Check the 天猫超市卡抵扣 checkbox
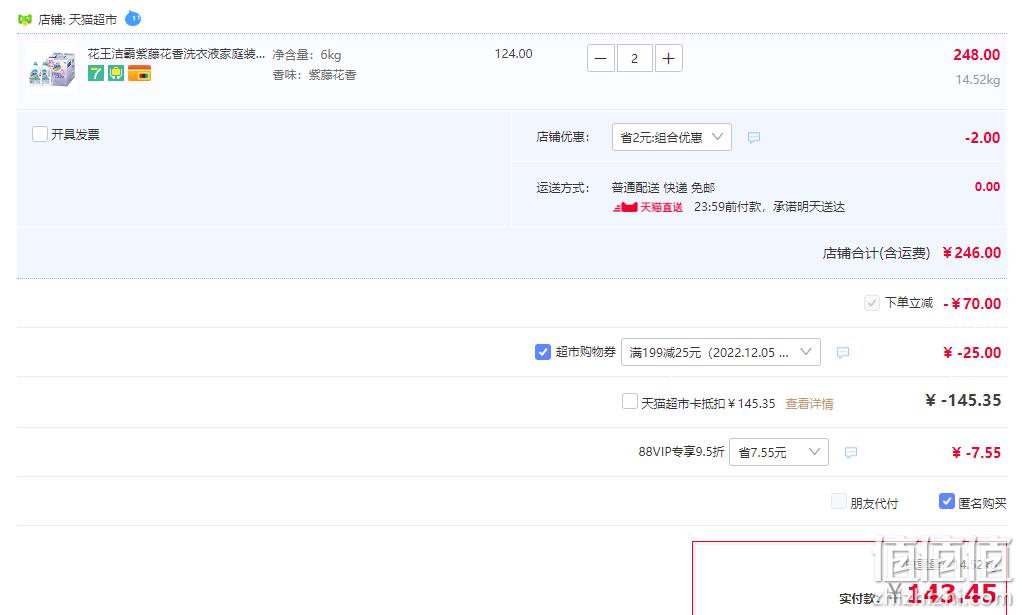 pos(630,401)
